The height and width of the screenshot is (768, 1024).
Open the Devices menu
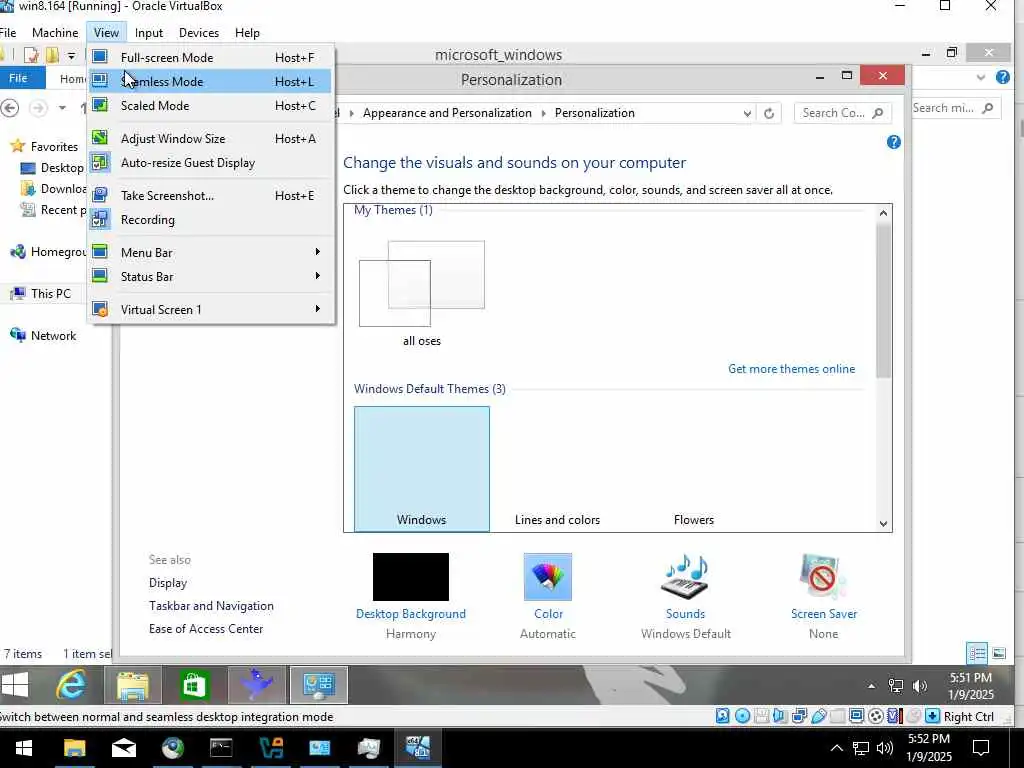(199, 33)
